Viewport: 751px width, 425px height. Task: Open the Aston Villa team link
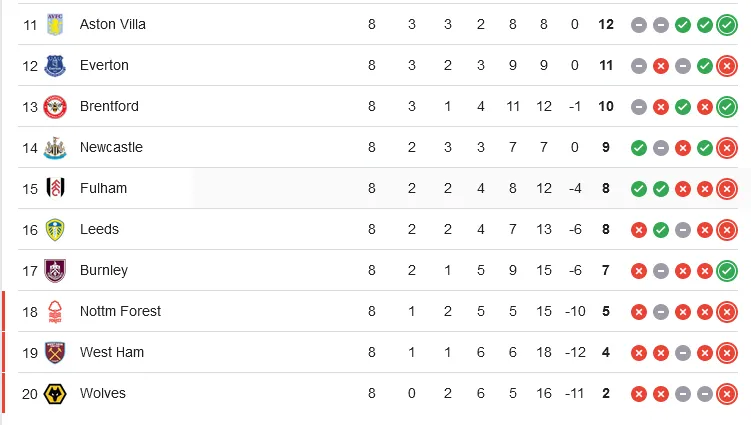112,24
